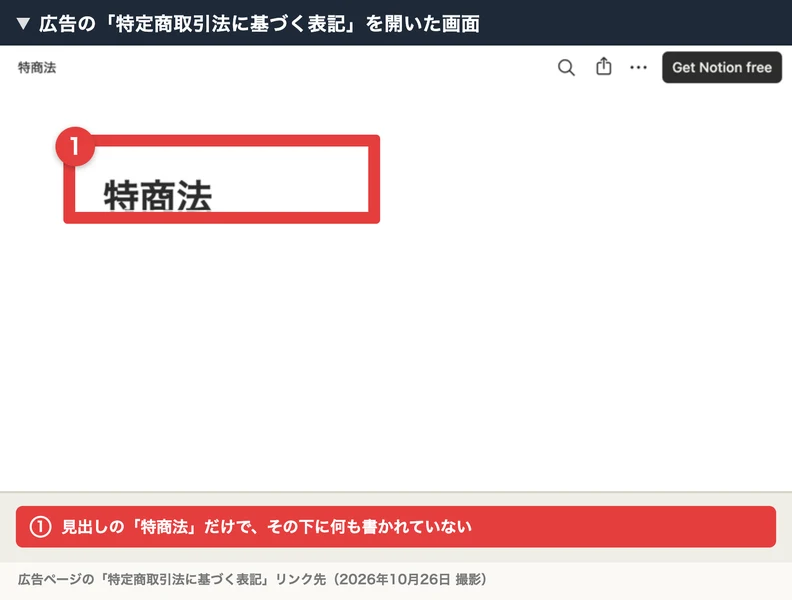
Task: Click the 特商法 page heading
Action: tap(158, 195)
